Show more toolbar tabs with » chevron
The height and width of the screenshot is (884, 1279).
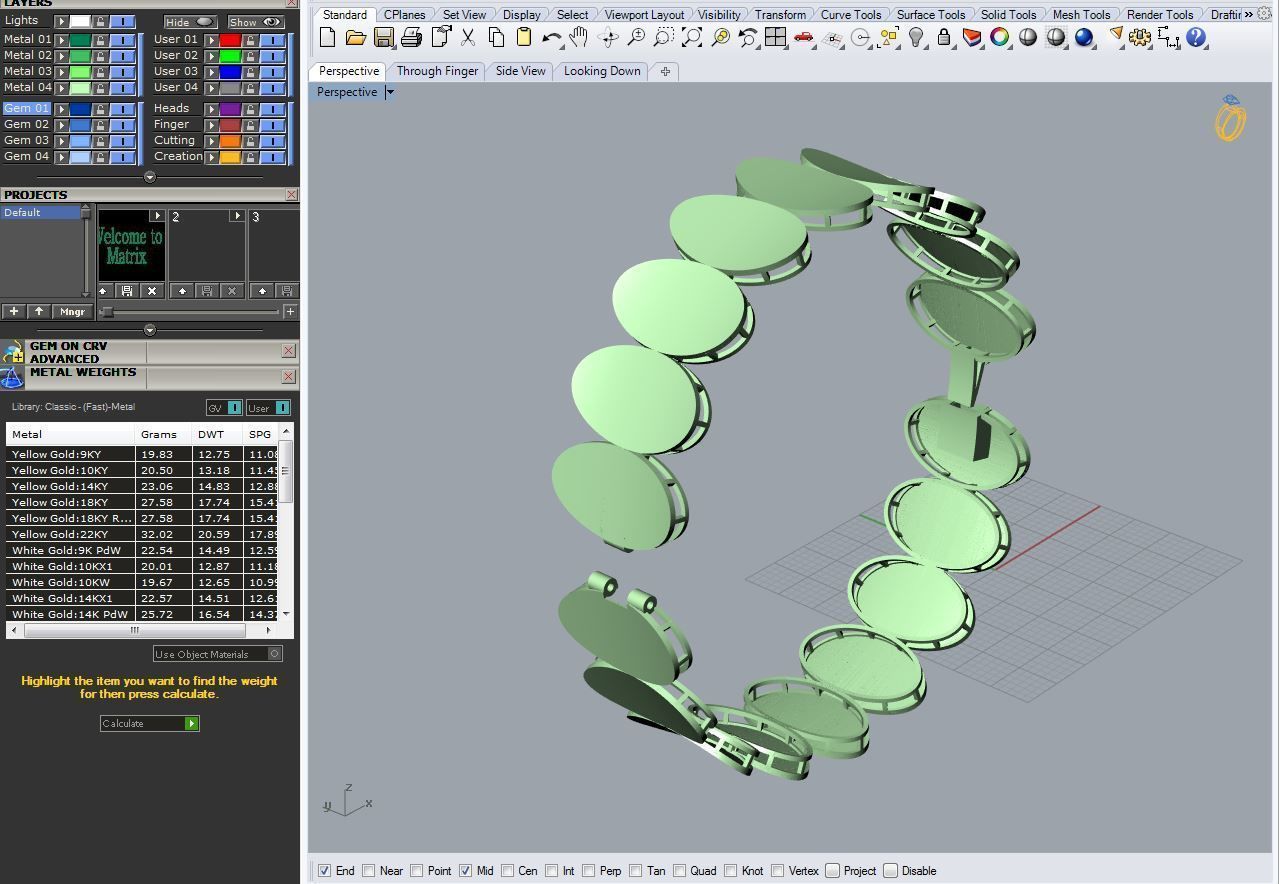pyautogui.click(x=1249, y=14)
